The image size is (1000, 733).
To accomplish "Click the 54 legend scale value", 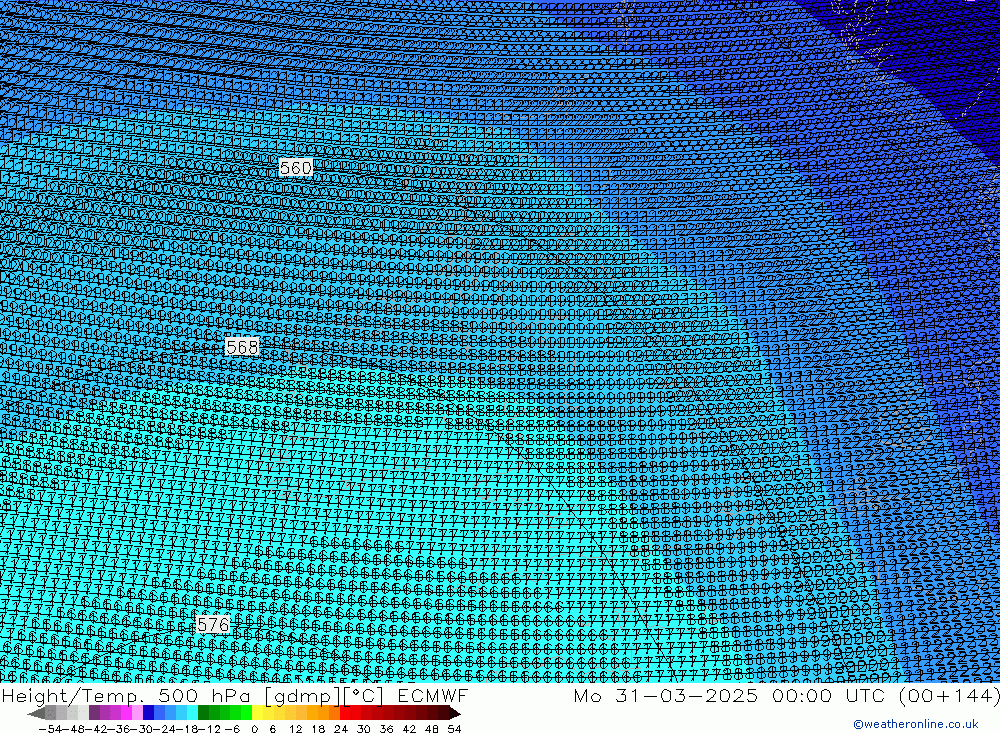I will 454,728.
